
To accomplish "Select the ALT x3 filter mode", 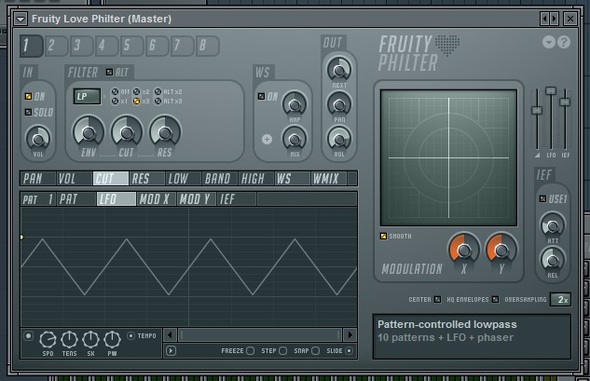I will [158, 101].
